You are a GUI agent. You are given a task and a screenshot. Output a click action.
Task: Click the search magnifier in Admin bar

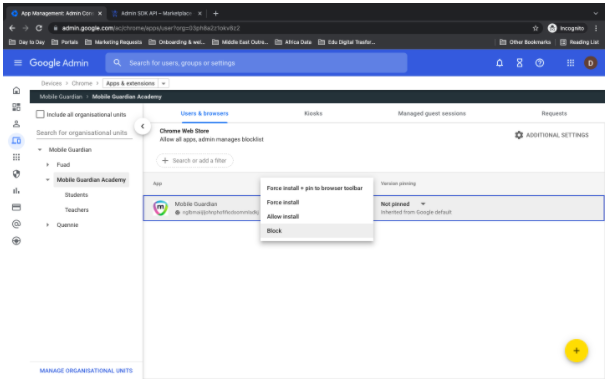pyautogui.click(x=117, y=63)
